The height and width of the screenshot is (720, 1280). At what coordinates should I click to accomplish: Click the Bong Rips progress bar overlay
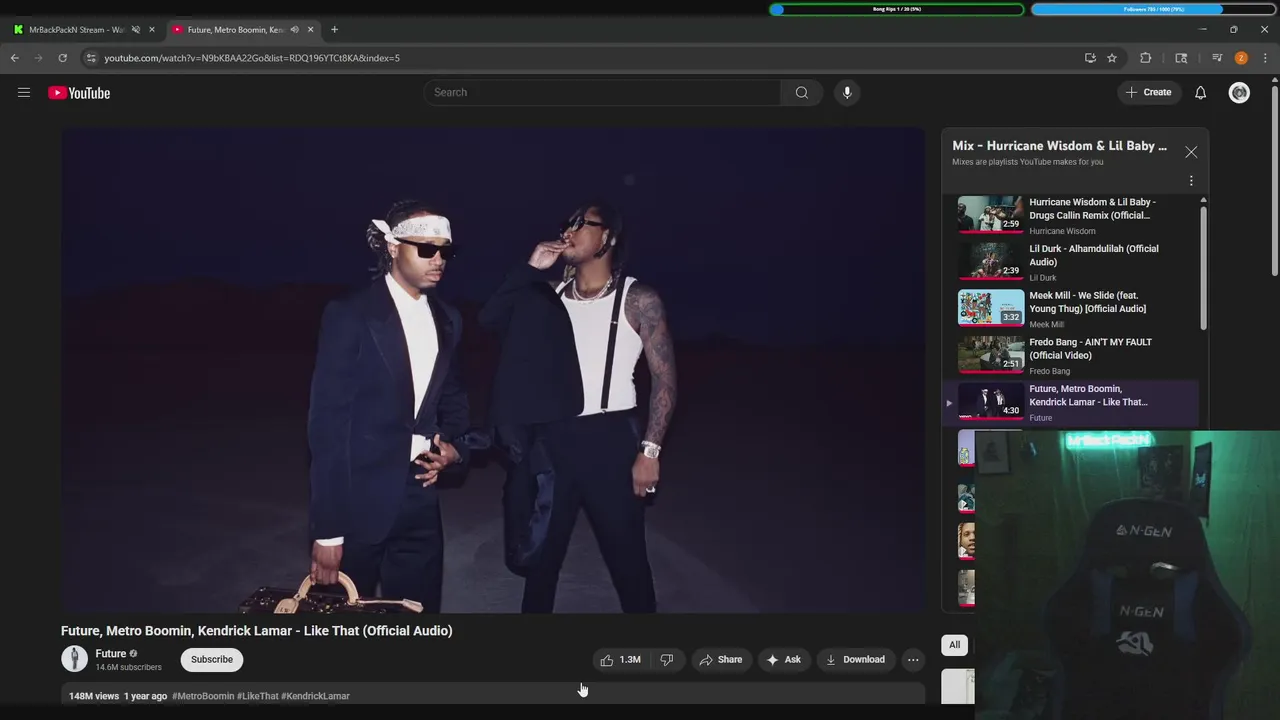[897, 9]
